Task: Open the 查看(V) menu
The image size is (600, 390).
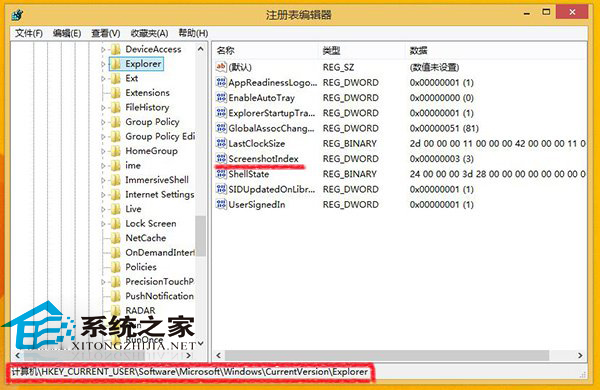Action: [x=106, y=33]
